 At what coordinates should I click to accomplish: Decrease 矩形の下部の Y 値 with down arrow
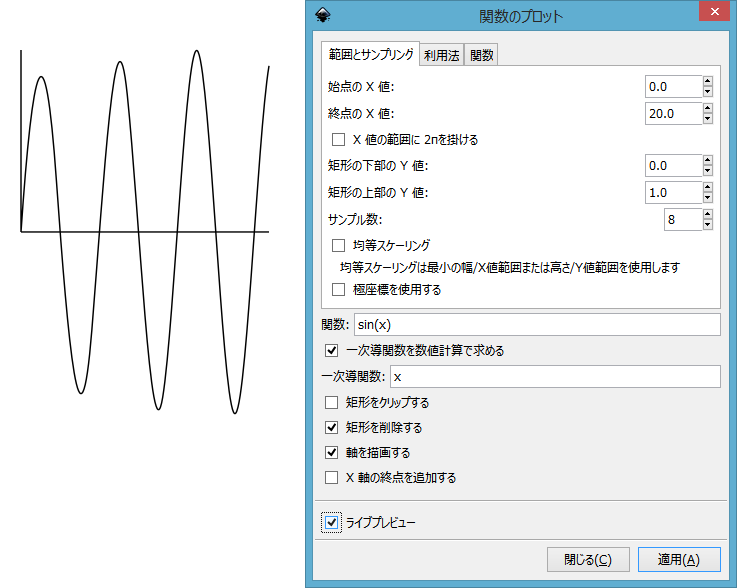[x=708, y=171]
